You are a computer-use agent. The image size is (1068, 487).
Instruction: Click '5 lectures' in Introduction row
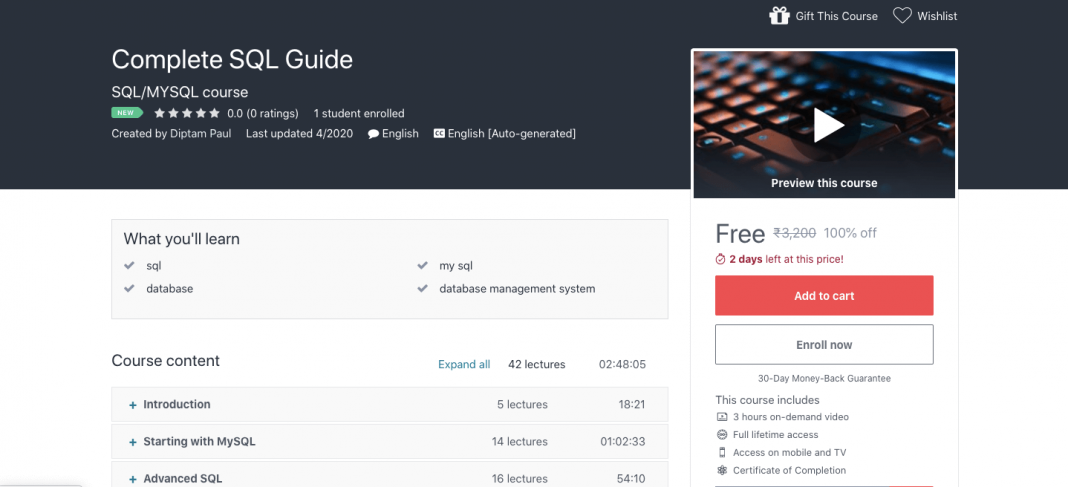[522, 405]
